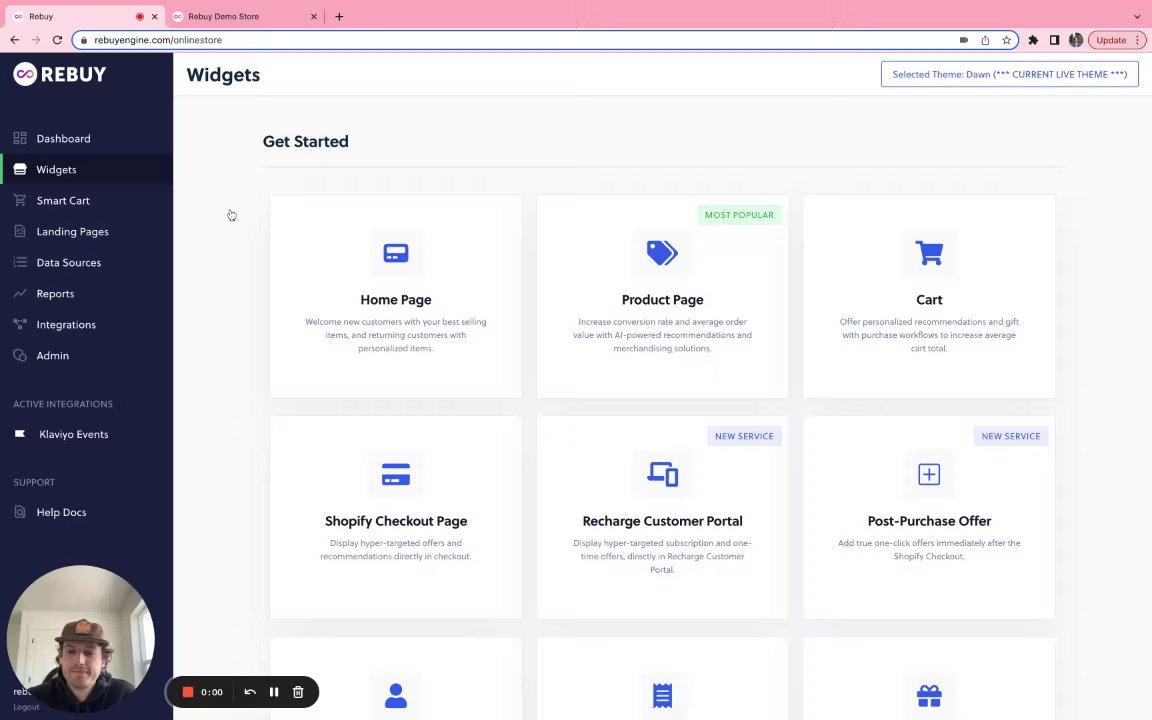The width and height of the screenshot is (1152, 720).
Task: Click the Get Started heading
Action: click(306, 141)
